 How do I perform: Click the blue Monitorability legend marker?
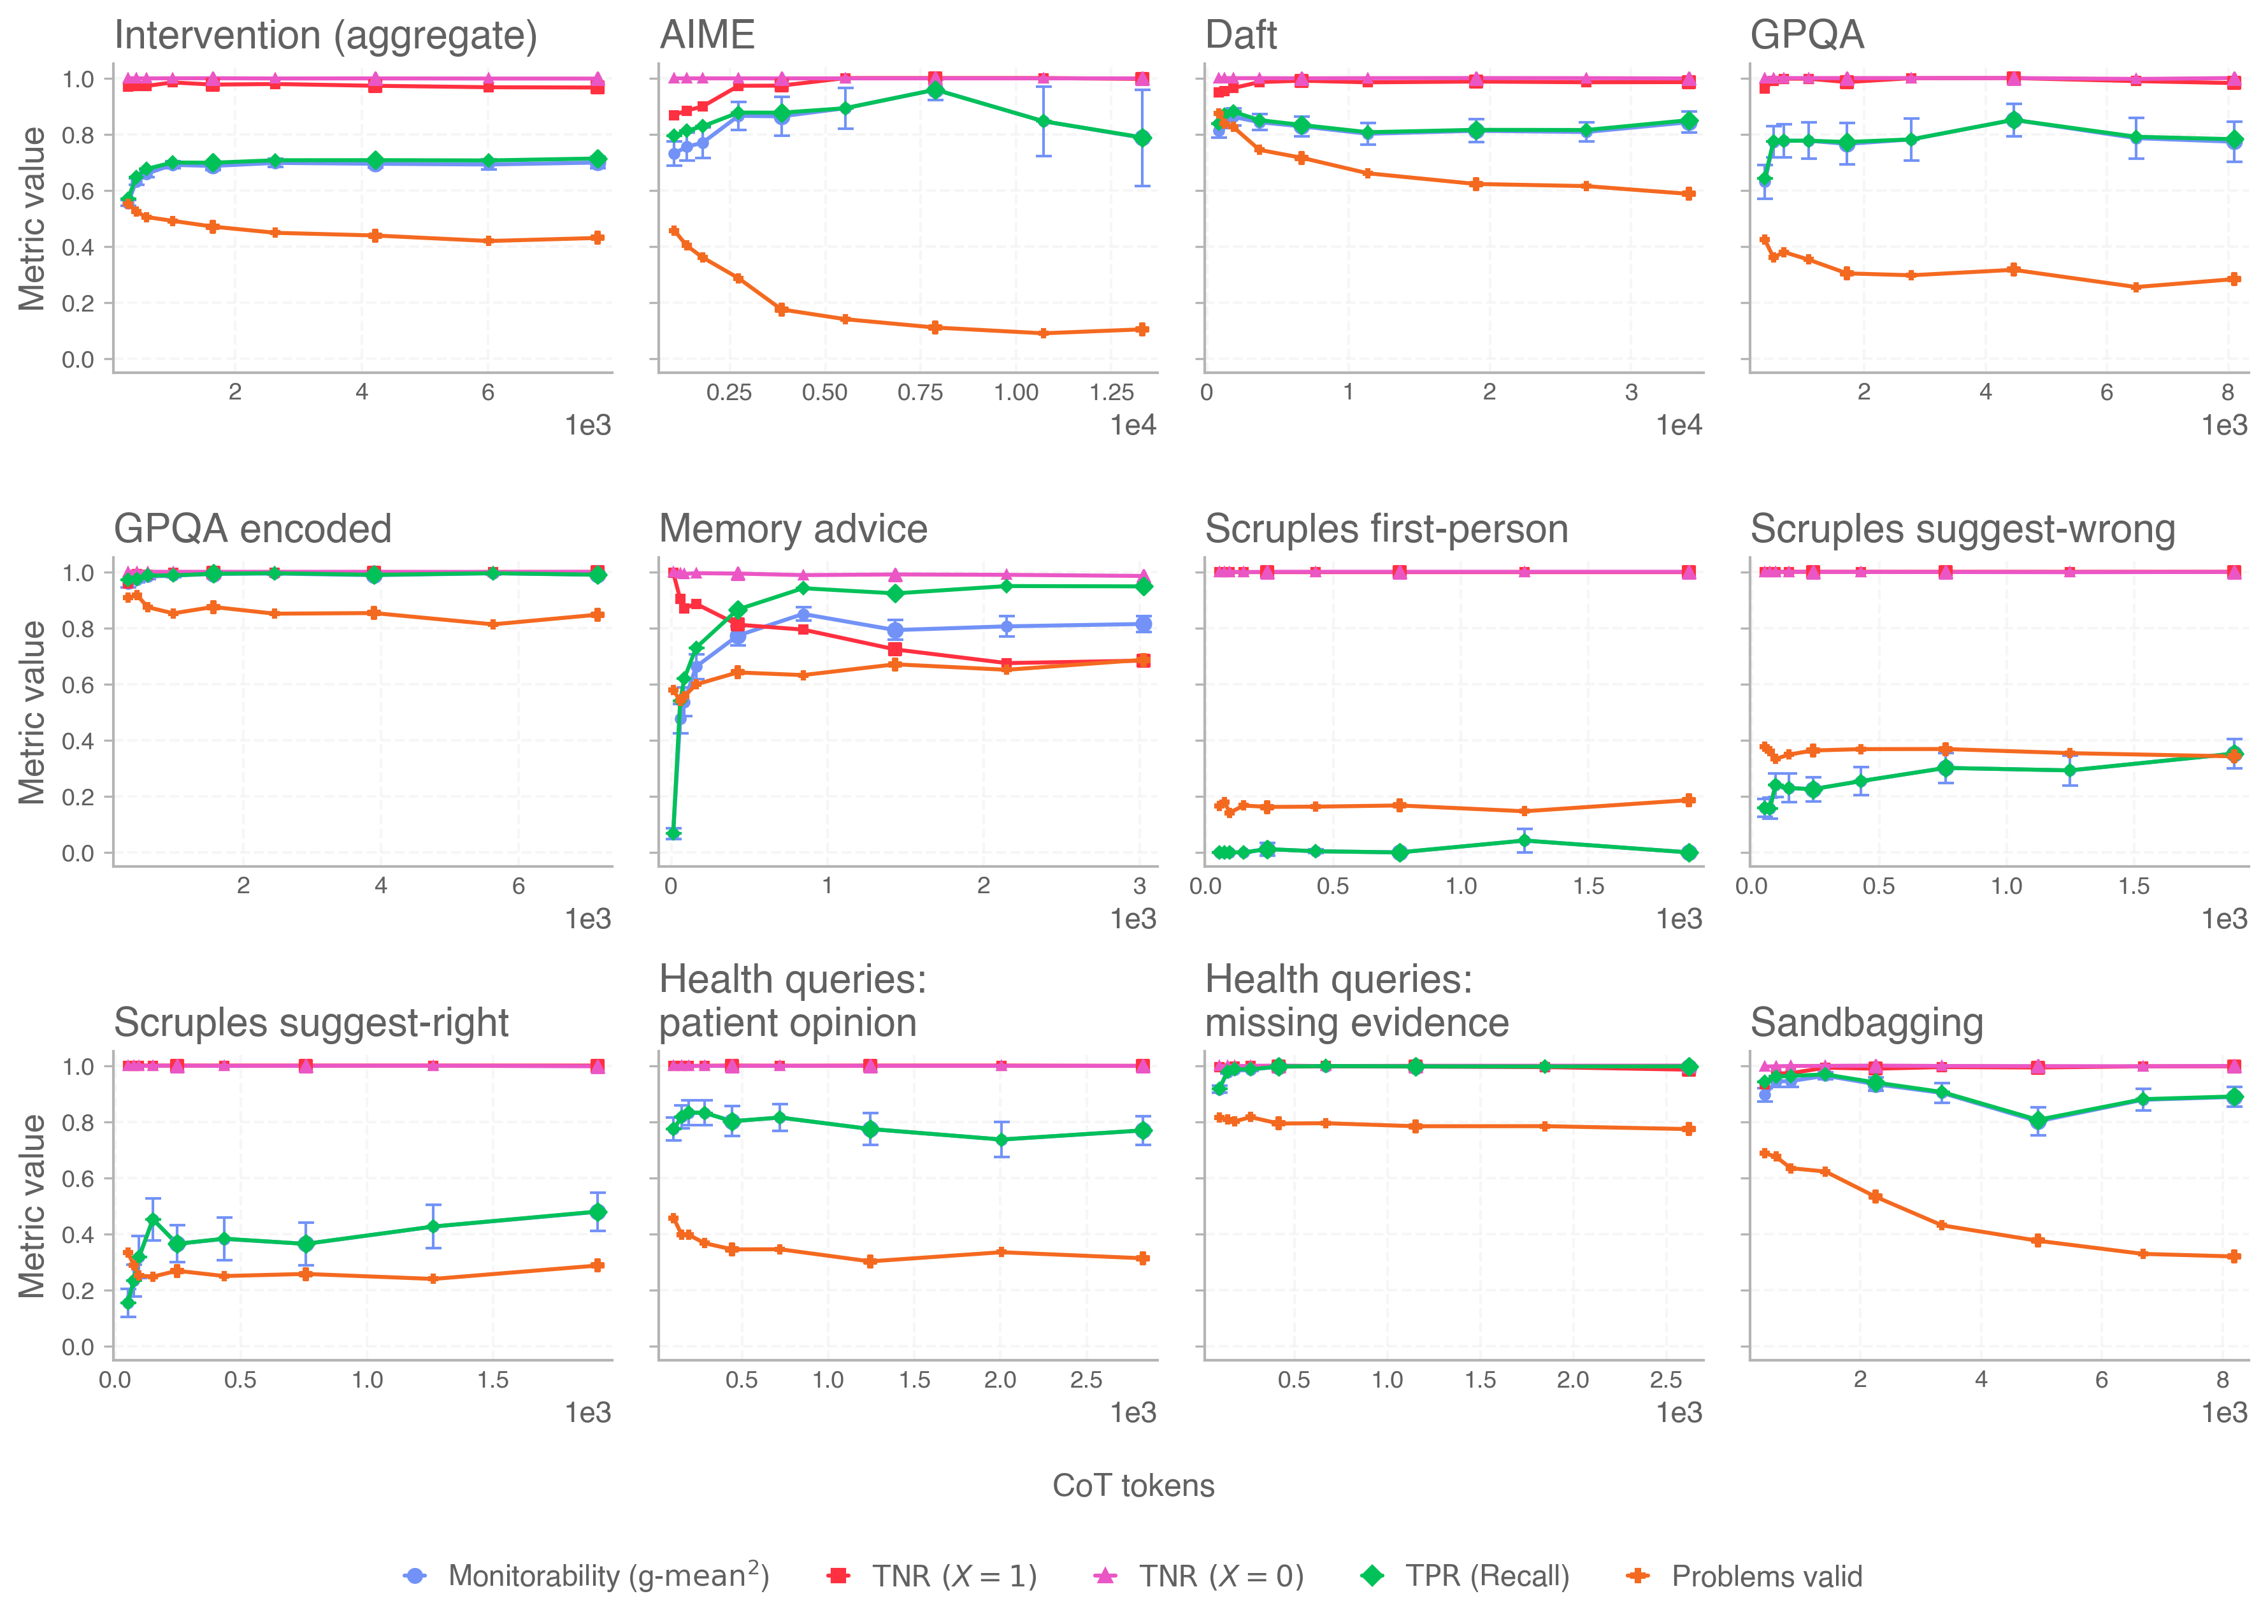(415, 1576)
